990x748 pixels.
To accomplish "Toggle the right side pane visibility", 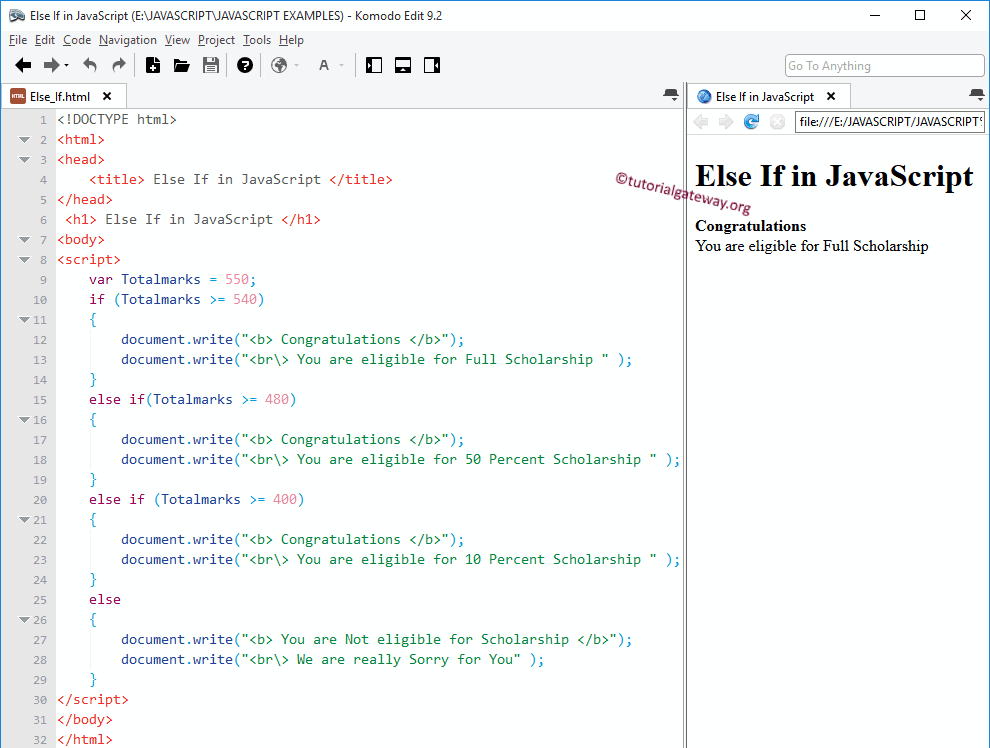I will click(432, 66).
